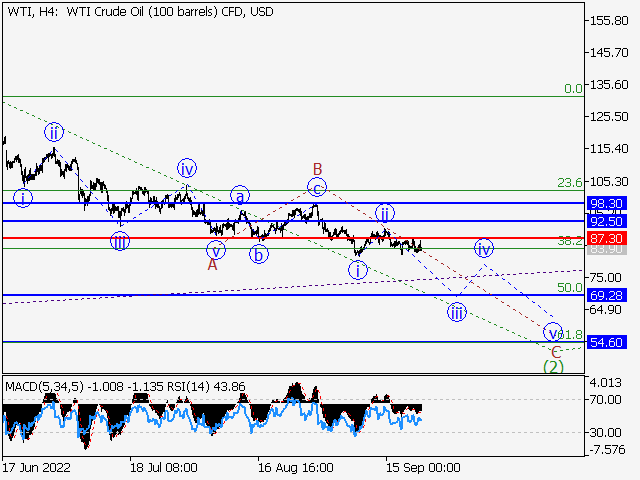This screenshot has height=480, width=640.
Task: Select the '15 Sep 00:00' date label
Action: pos(423,467)
